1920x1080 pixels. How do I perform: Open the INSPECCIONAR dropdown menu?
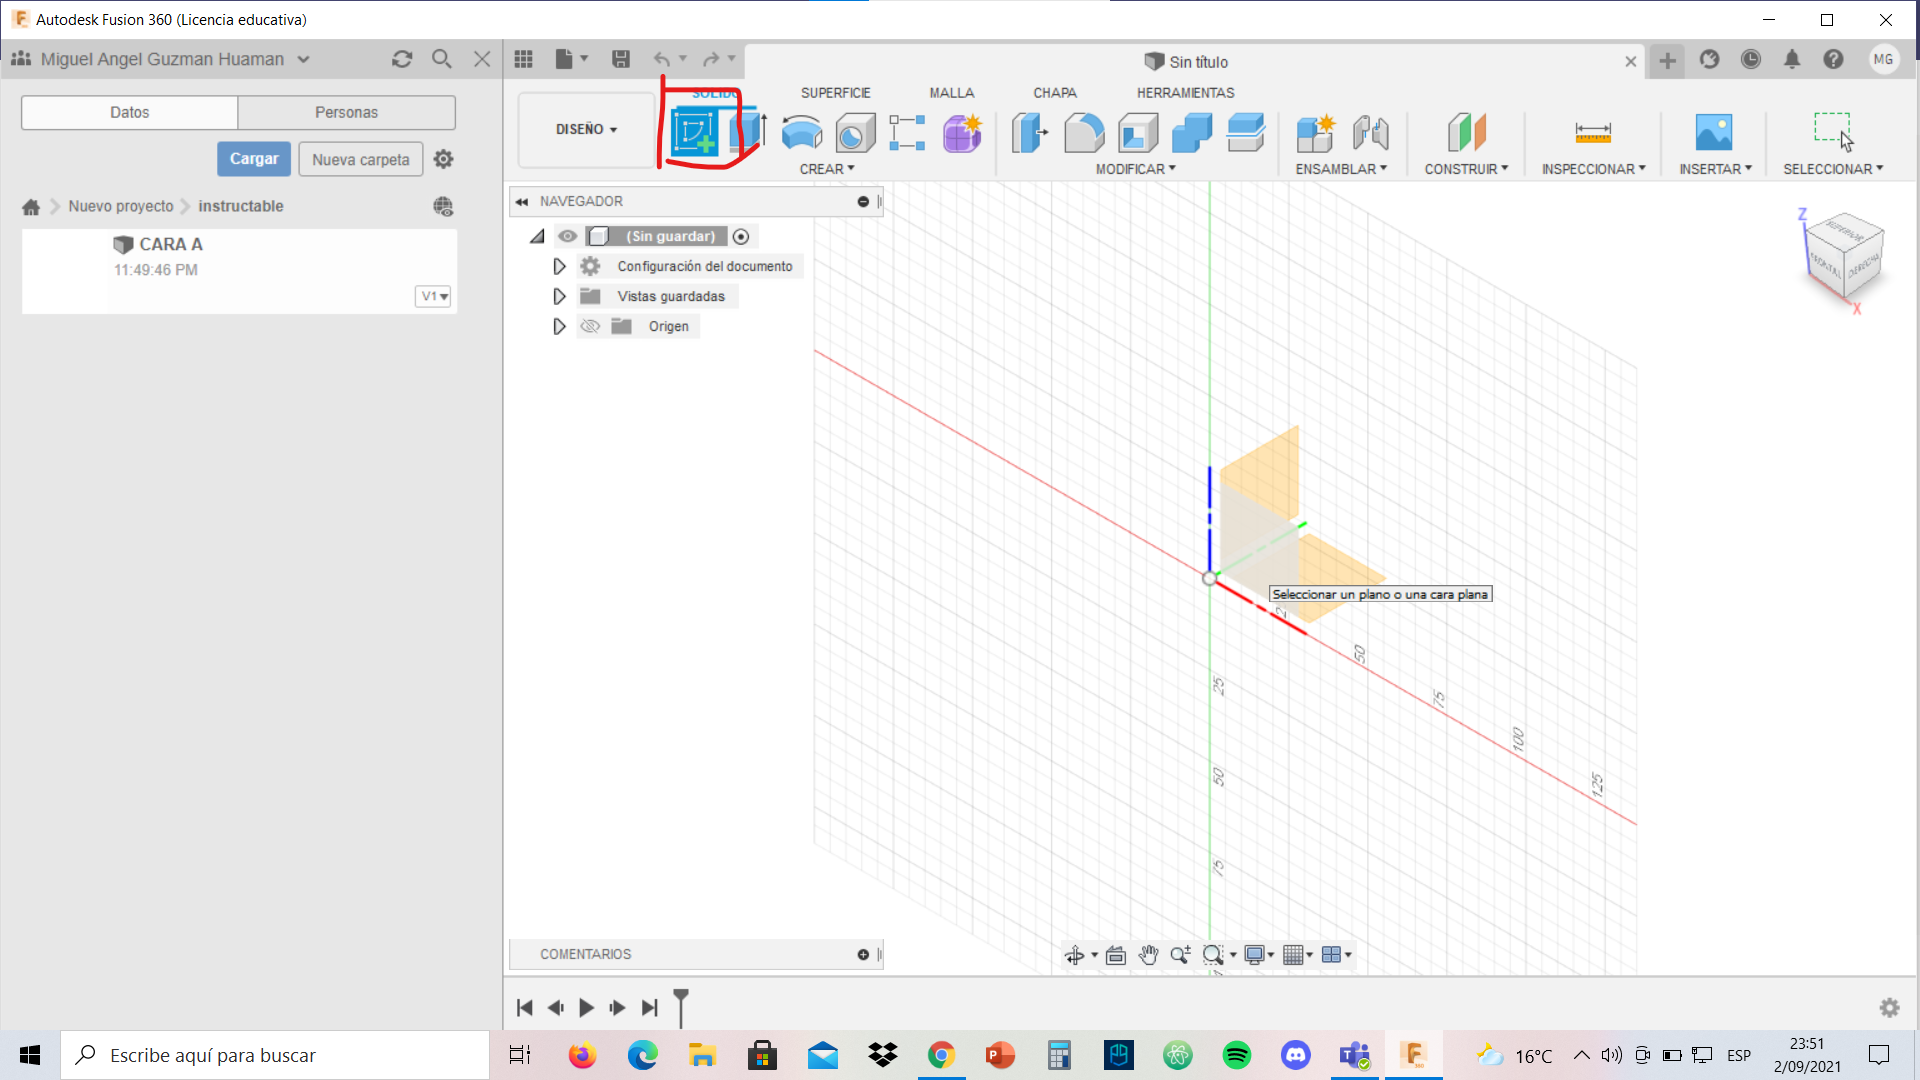pyautogui.click(x=1593, y=169)
